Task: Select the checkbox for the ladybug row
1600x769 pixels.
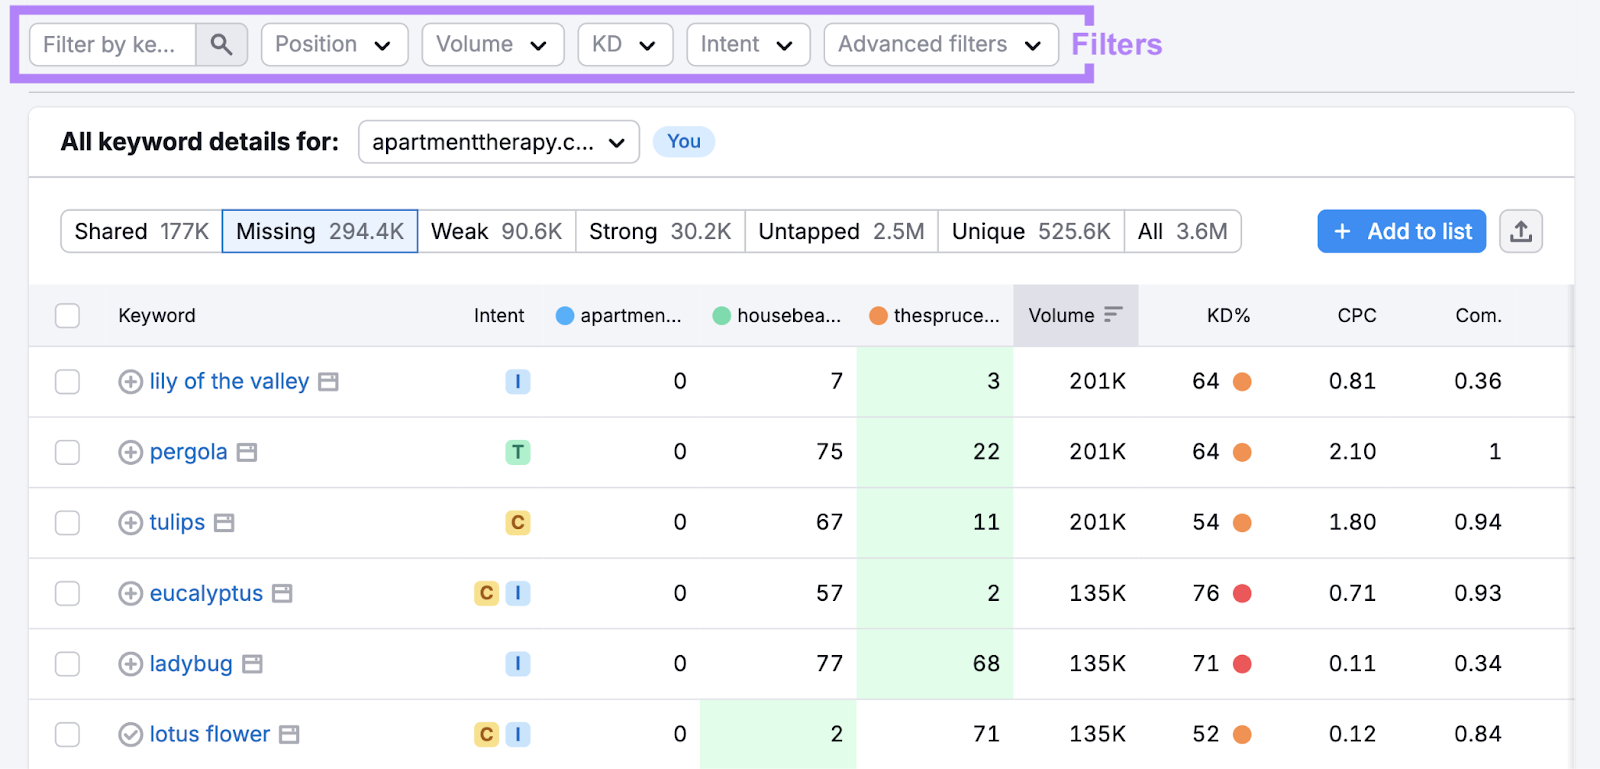Action: 67,664
